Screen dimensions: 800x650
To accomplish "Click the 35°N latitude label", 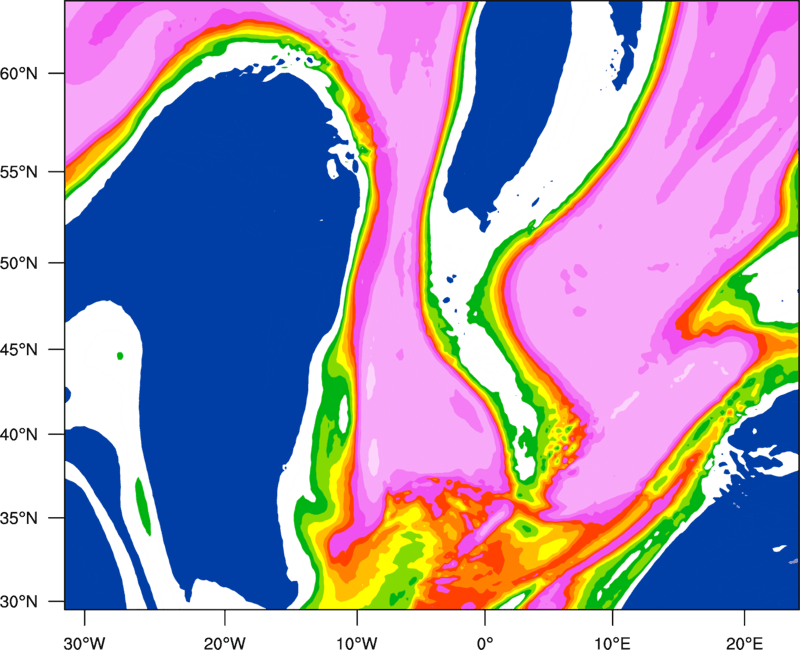I will tap(19, 518).
